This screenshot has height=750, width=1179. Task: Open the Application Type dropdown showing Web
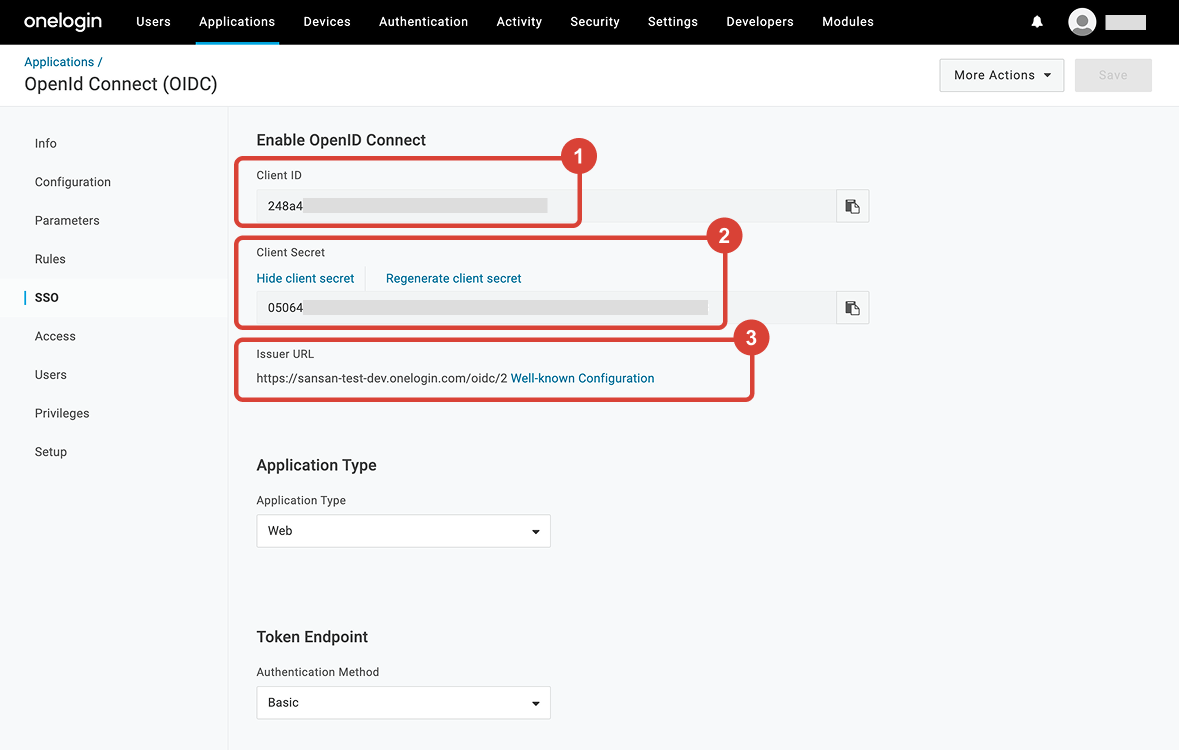click(x=403, y=531)
